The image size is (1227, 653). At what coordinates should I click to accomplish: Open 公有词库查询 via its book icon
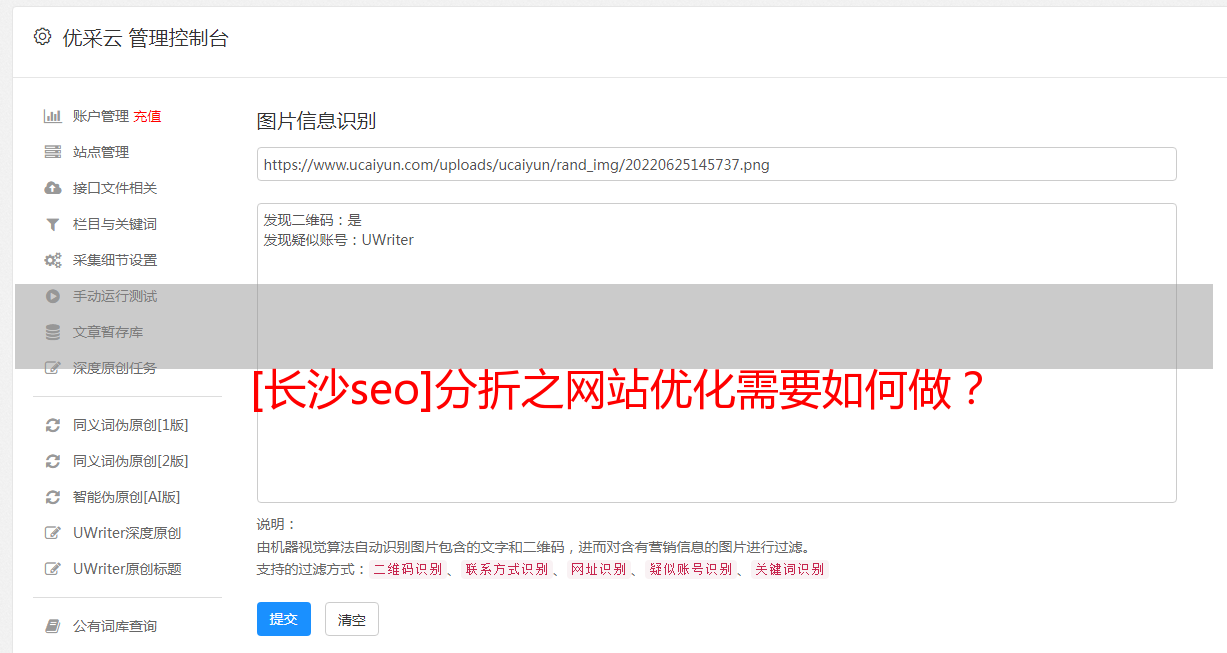tap(53, 626)
